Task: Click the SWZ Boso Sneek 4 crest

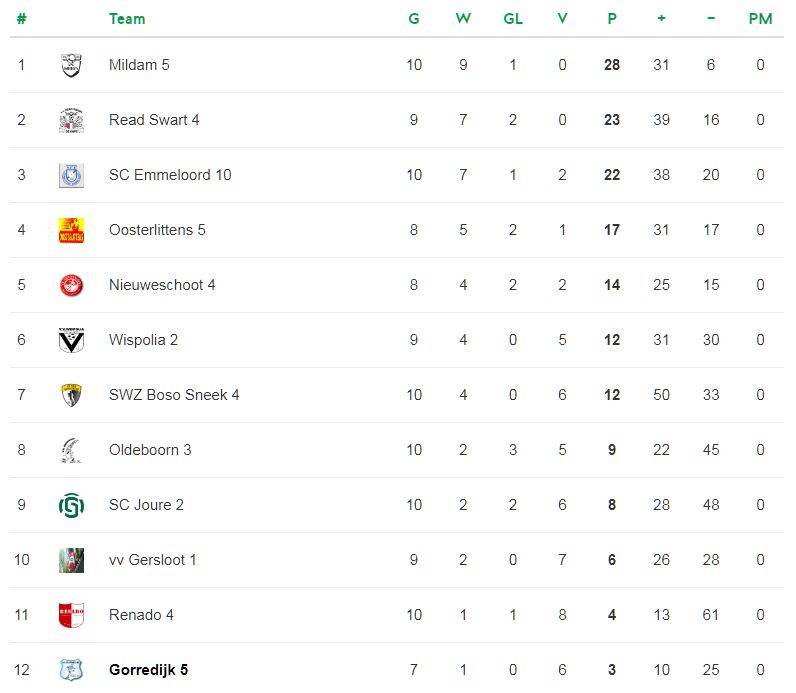Action: point(70,395)
